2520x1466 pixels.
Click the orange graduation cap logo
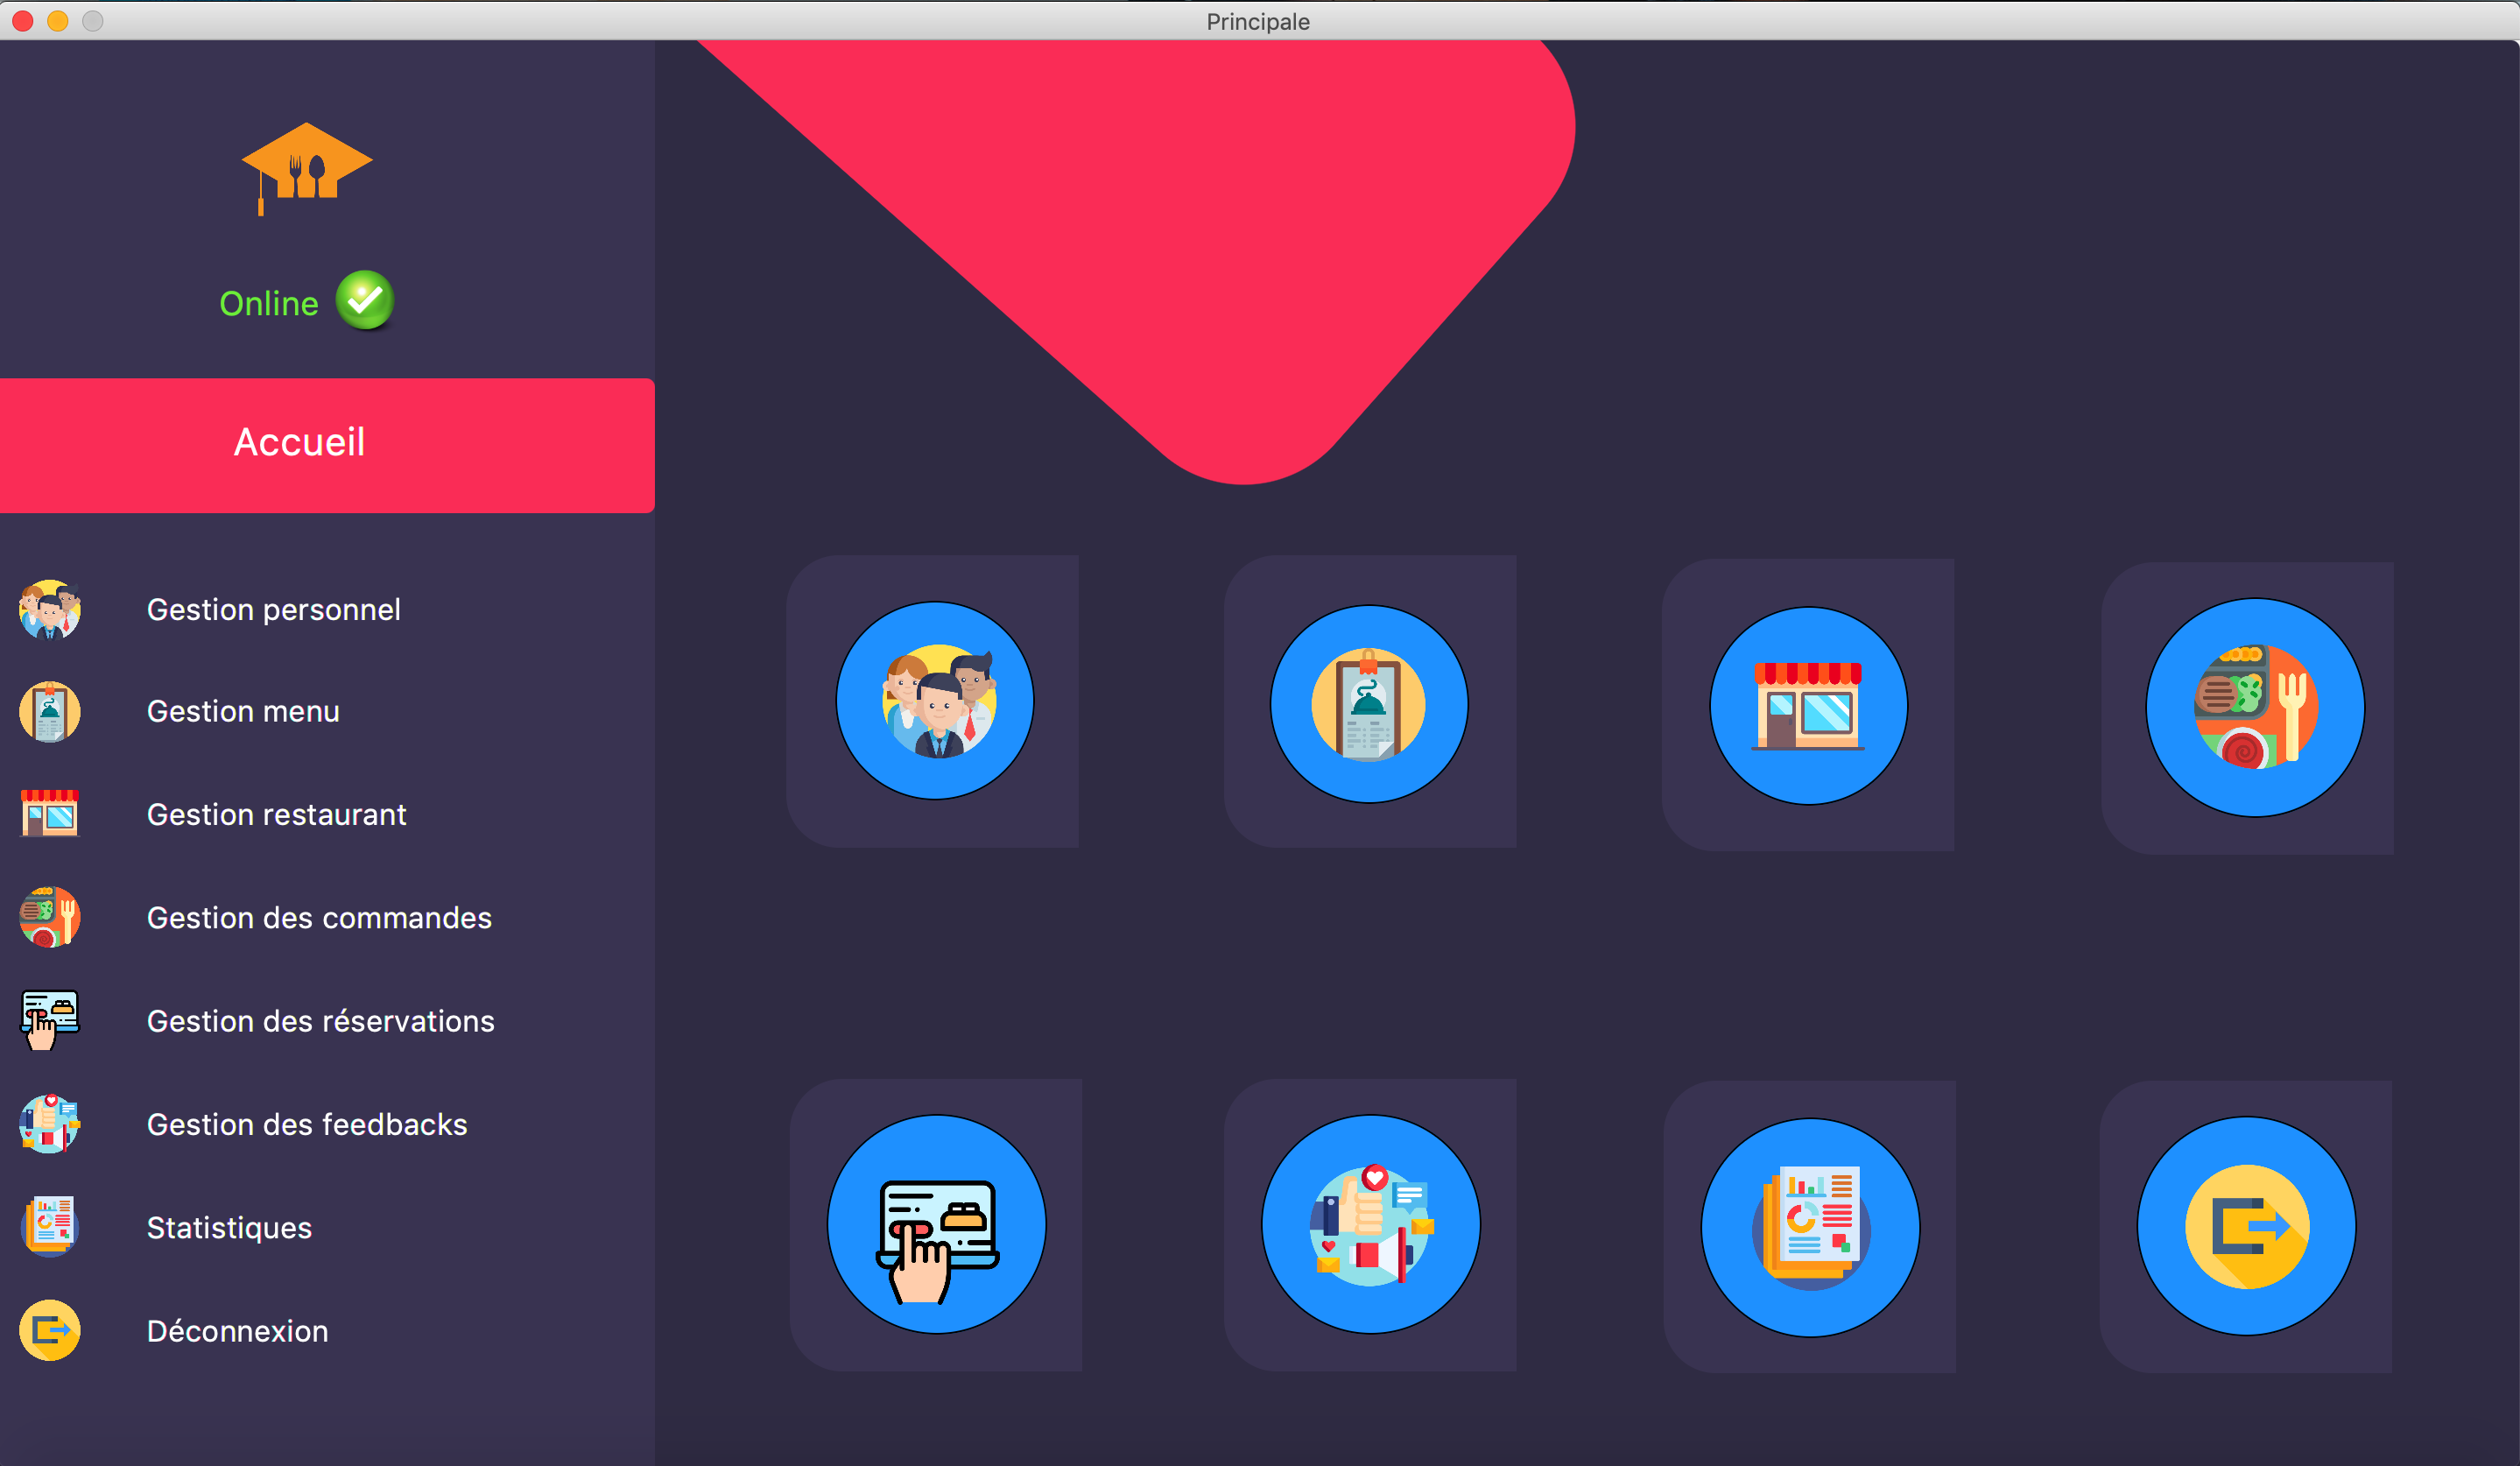[305, 167]
